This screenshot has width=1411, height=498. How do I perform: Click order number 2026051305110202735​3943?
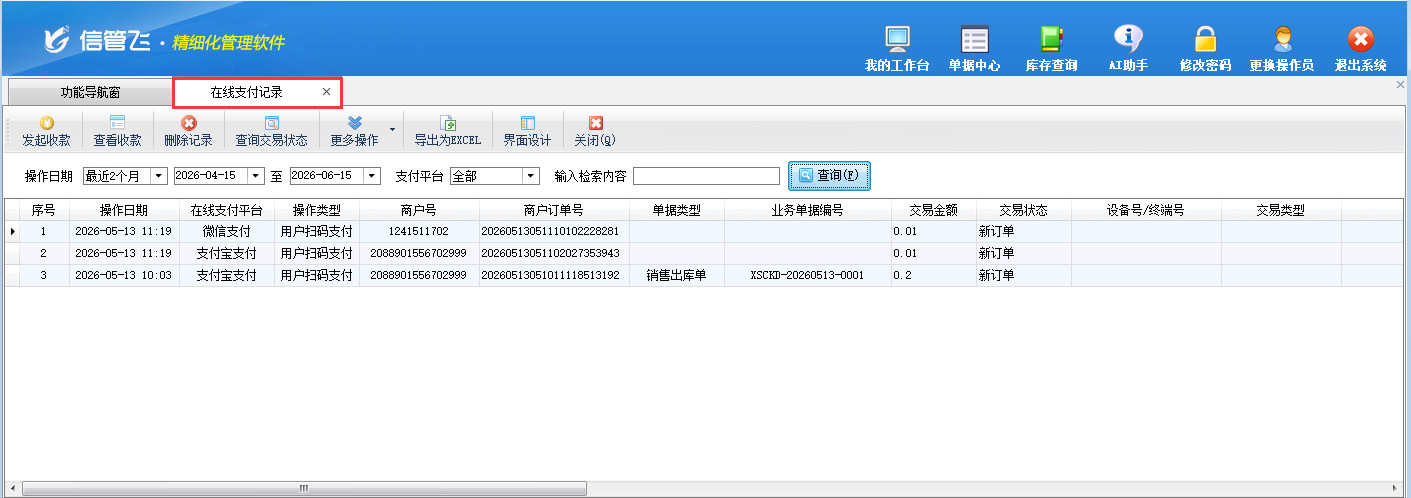point(554,253)
